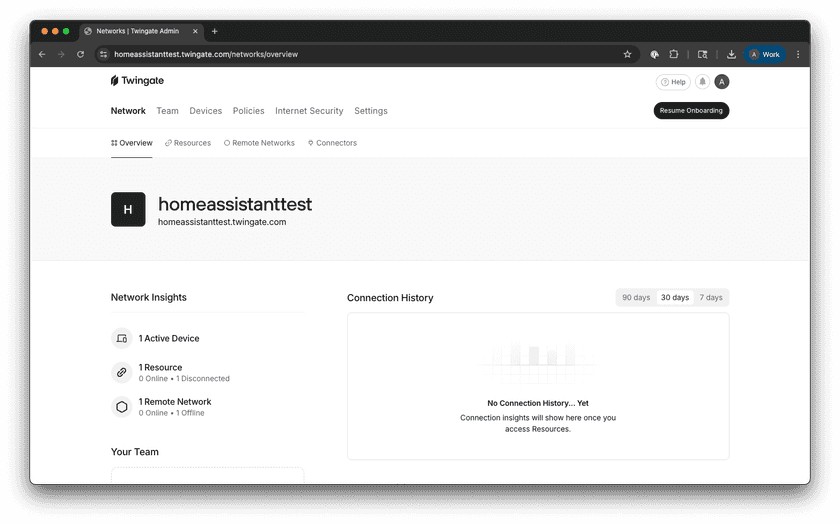
Task: Click the extension icon left of puzzle
Action: tap(655, 54)
